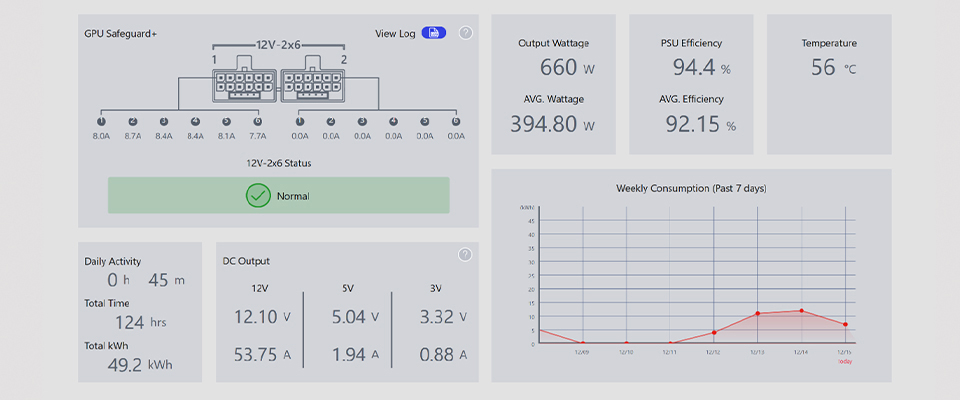This screenshot has width=960, height=400.
Task: Click pin 5 marker reading 8.1A
Action: 226,121
